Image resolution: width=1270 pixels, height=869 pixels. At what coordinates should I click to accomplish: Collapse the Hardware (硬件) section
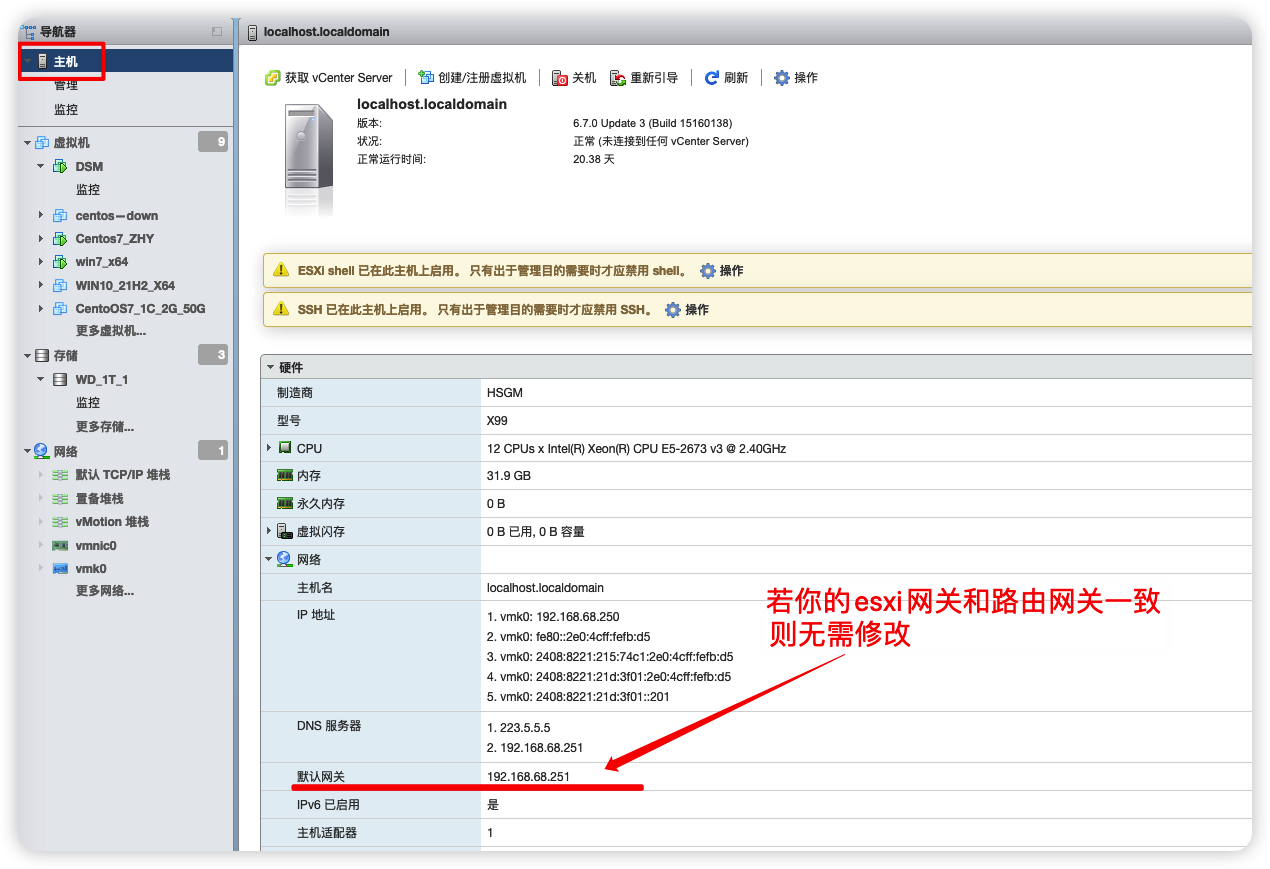coord(270,368)
